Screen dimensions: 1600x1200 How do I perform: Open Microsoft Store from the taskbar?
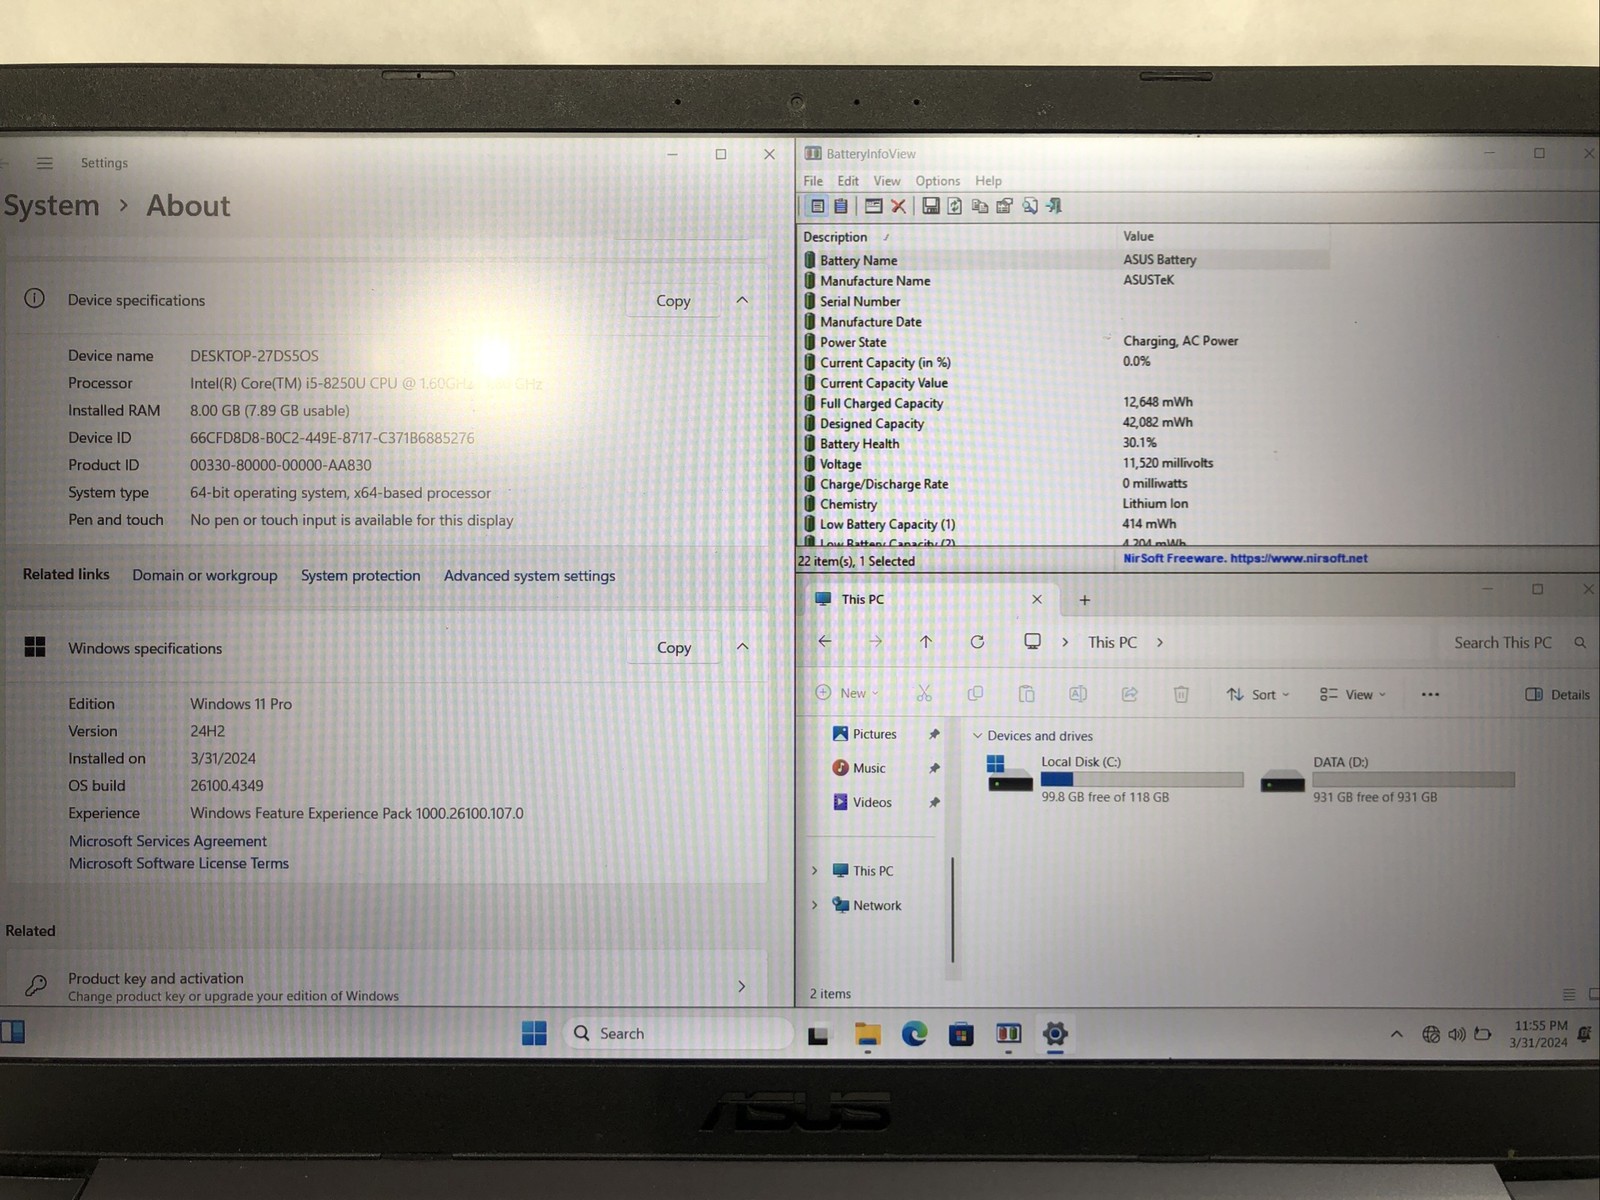click(x=961, y=1034)
